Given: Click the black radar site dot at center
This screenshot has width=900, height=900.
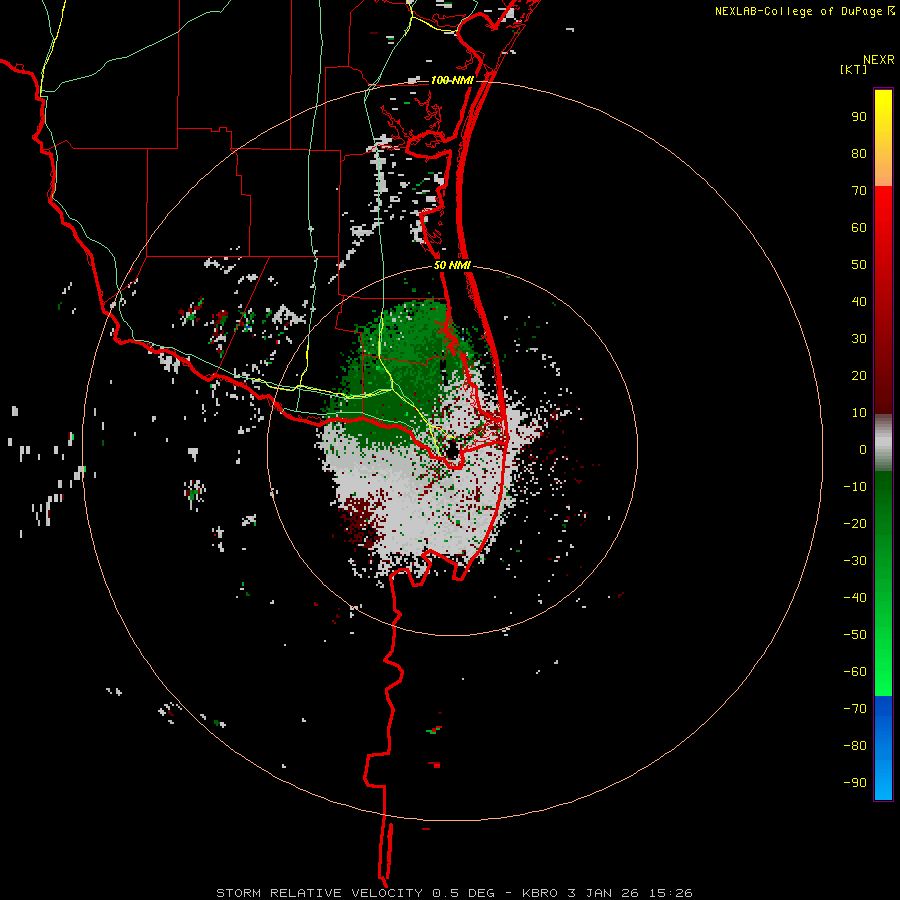Looking at the screenshot, I should [x=452, y=450].
